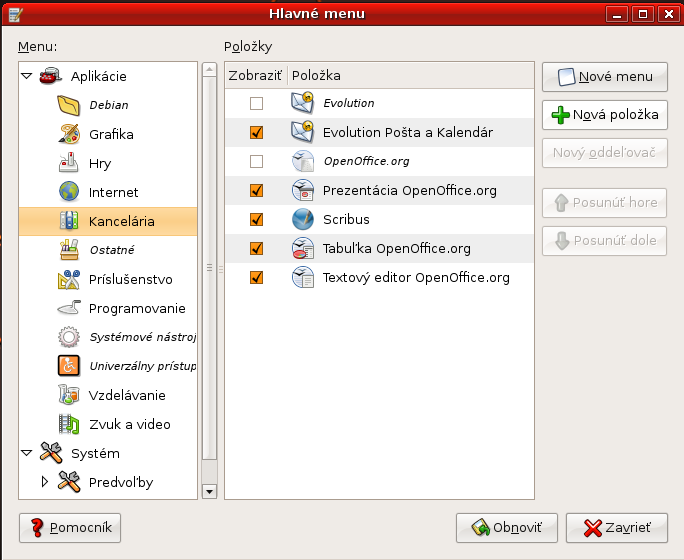
Task: Click the Grafika palette icon
Action: [69, 134]
